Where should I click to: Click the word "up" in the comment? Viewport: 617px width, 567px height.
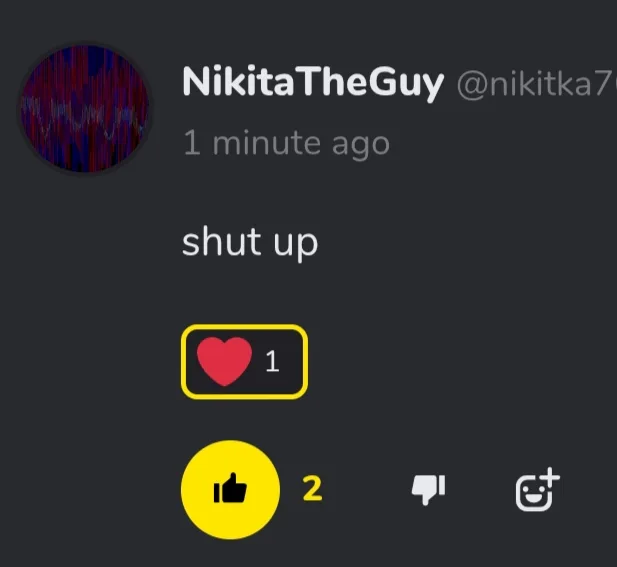[x=296, y=246]
